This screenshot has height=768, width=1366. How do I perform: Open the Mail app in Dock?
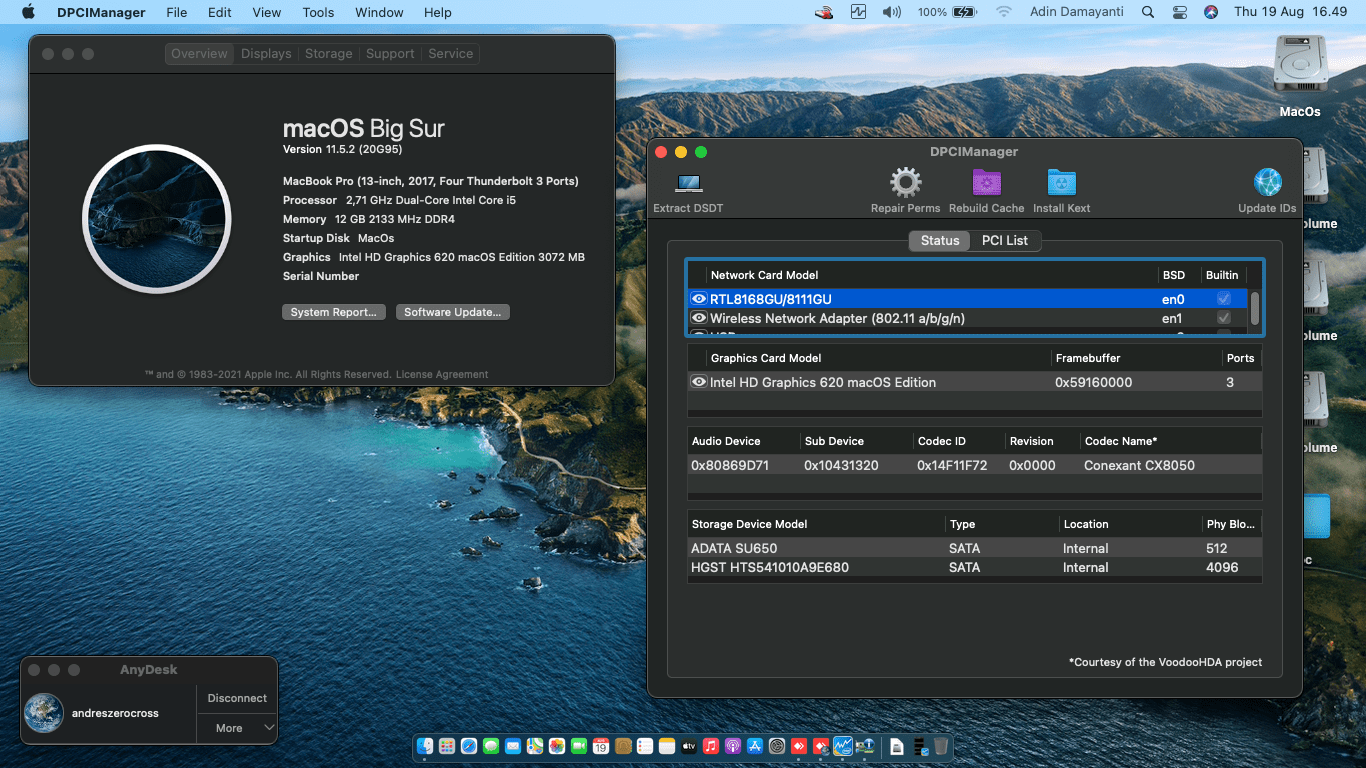[x=513, y=746]
